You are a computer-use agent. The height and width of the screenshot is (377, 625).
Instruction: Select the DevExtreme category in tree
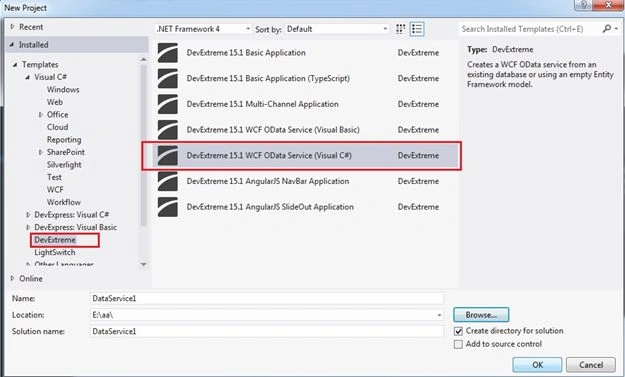[55, 240]
